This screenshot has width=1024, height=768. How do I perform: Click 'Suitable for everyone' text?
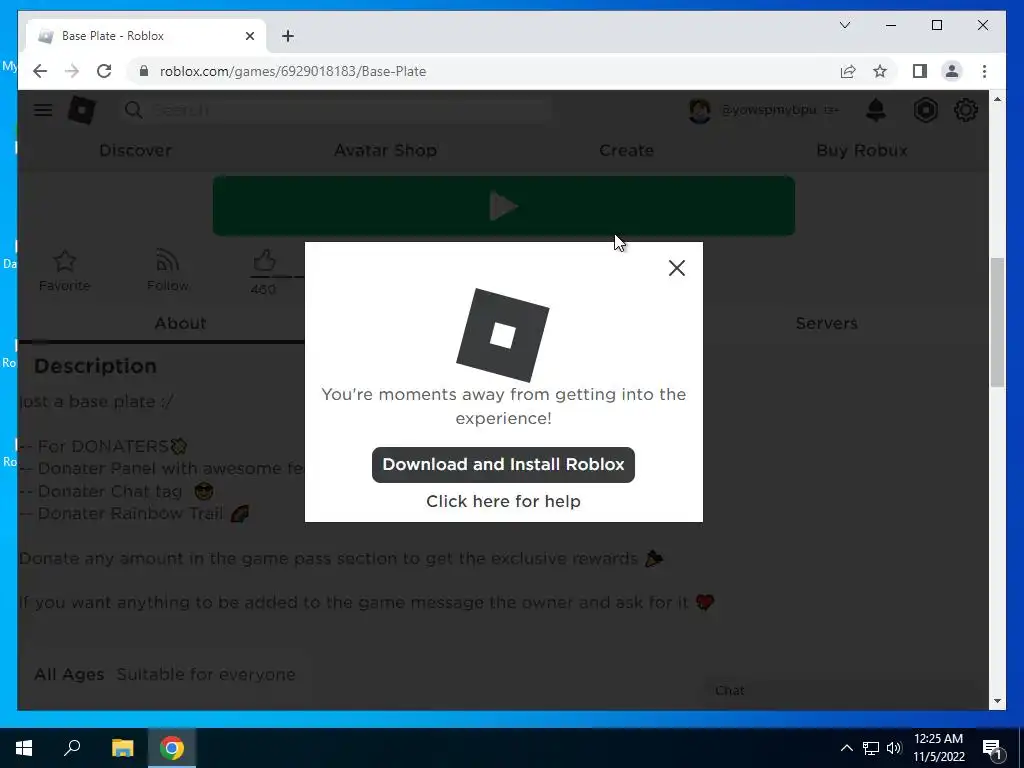pyautogui.click(x=206, y=675)
